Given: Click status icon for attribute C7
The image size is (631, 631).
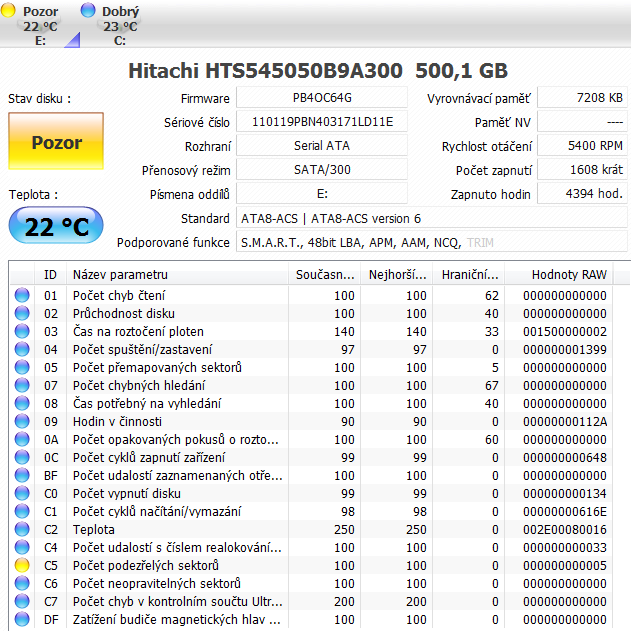Looking at the screenshot, I should [x=22, y=601].
